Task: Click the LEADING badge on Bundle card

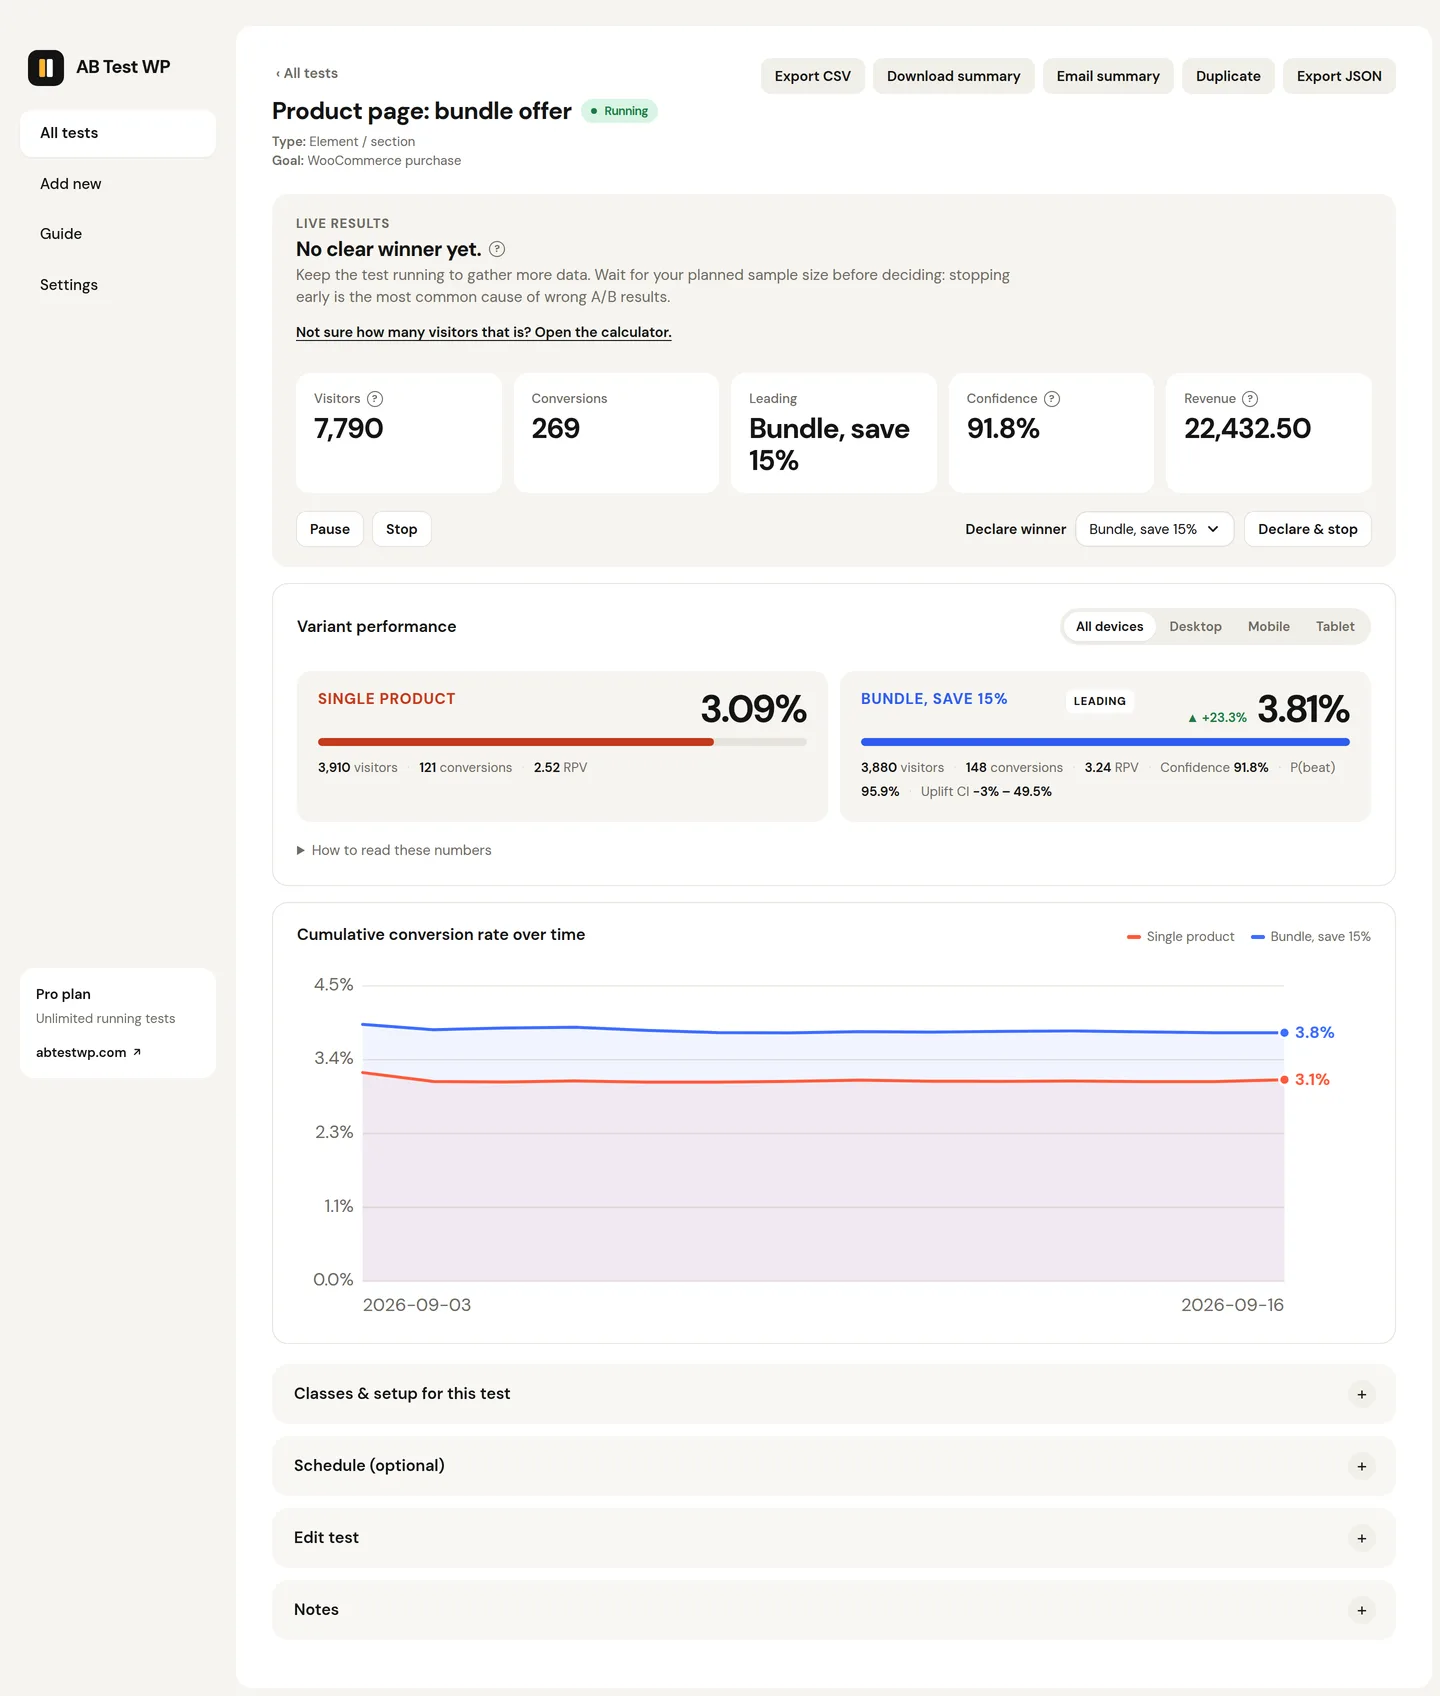Action: point(1099,701)
